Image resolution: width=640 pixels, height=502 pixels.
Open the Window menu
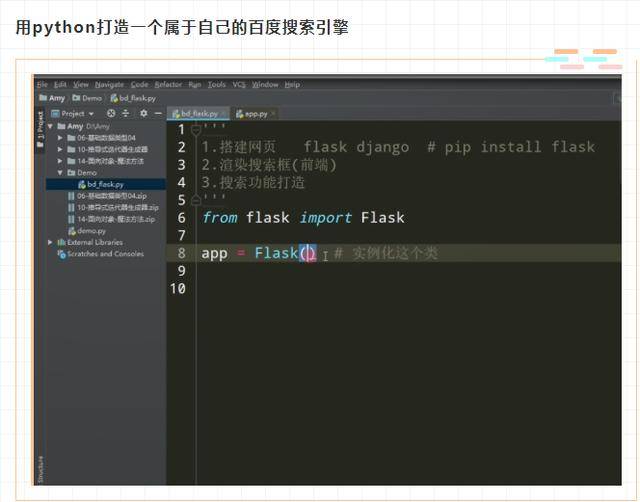[265, 84]
